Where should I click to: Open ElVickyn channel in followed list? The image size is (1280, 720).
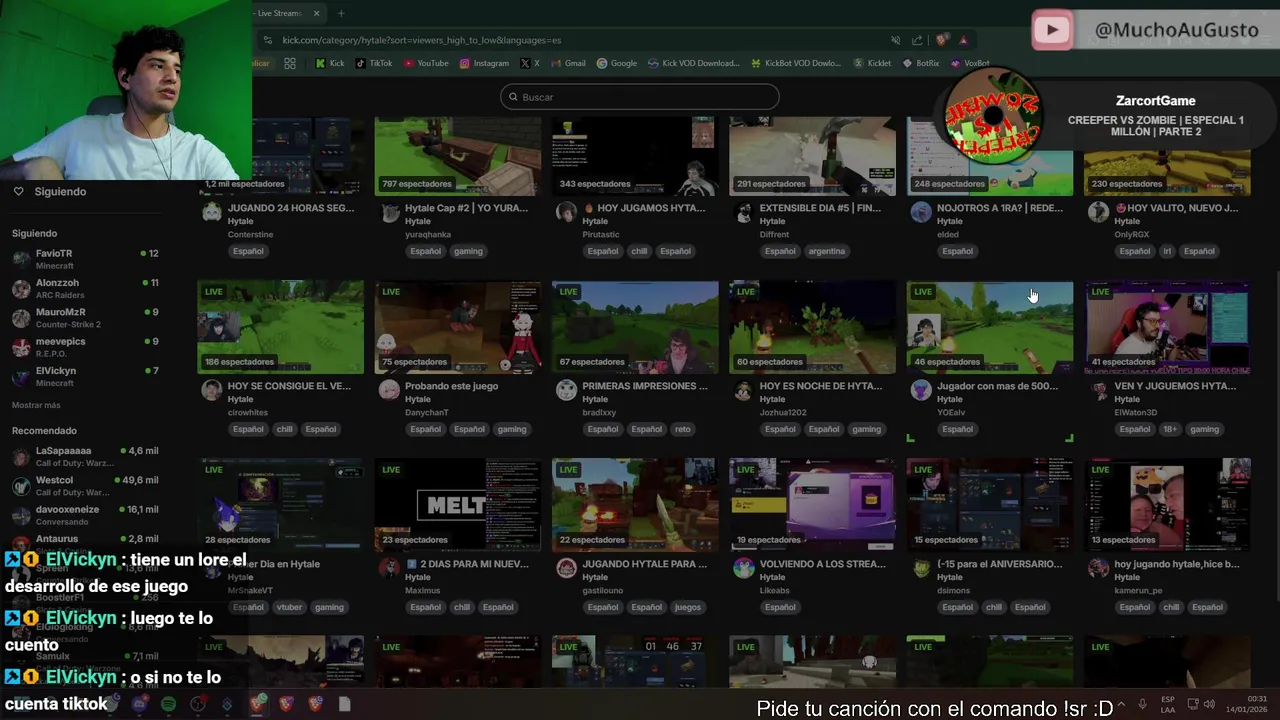tap(85, 376)
